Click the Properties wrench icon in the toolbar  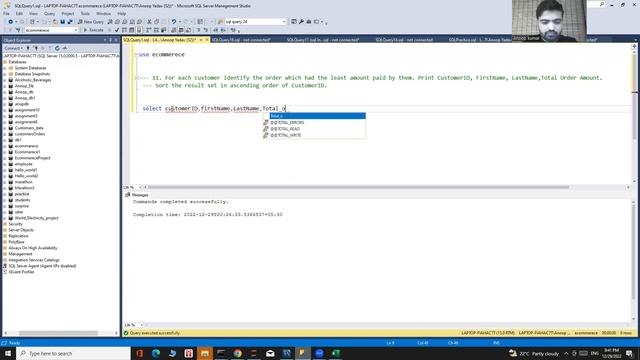click(301, 22)
